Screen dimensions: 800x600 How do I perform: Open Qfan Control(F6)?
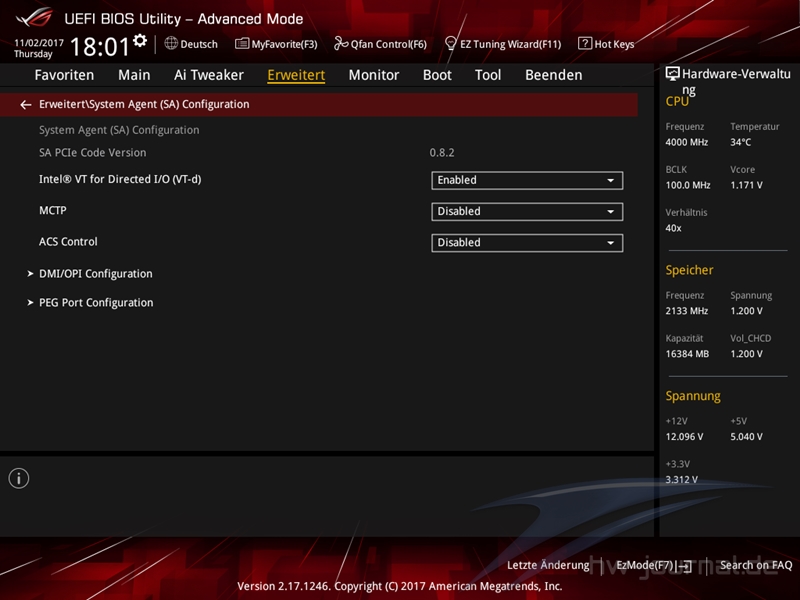pos(380,44)
